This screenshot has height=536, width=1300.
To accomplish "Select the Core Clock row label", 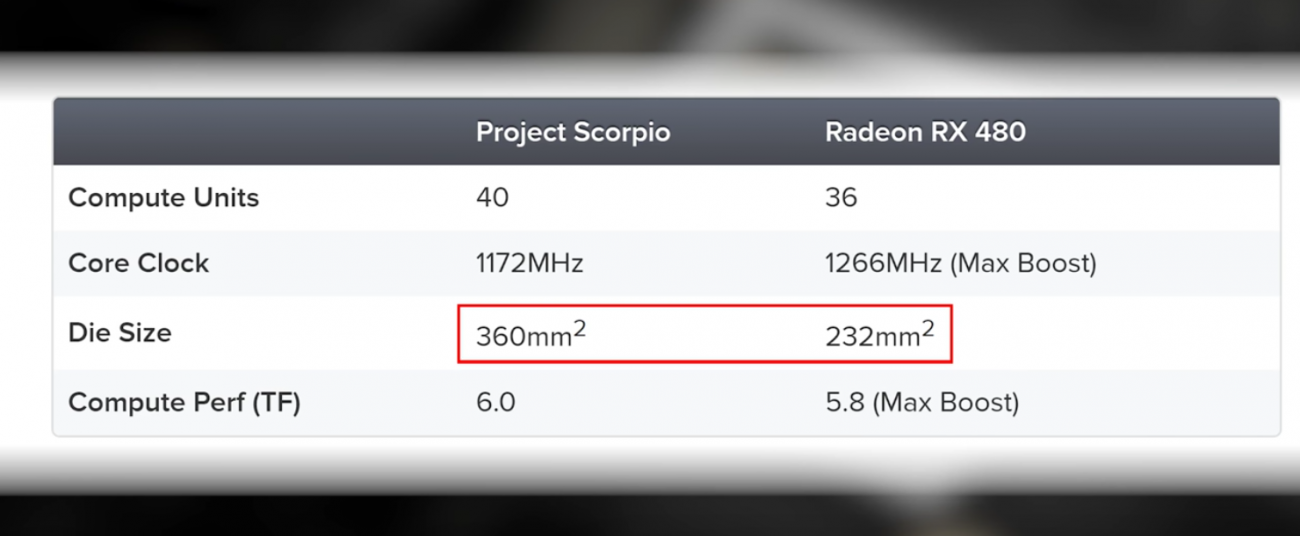I will click(138, 264).
